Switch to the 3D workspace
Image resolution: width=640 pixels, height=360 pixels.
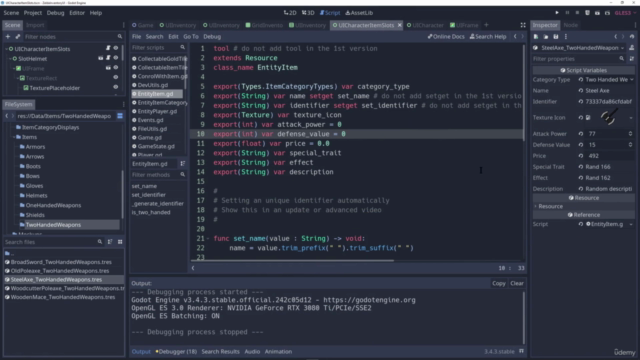click(308, 13)
